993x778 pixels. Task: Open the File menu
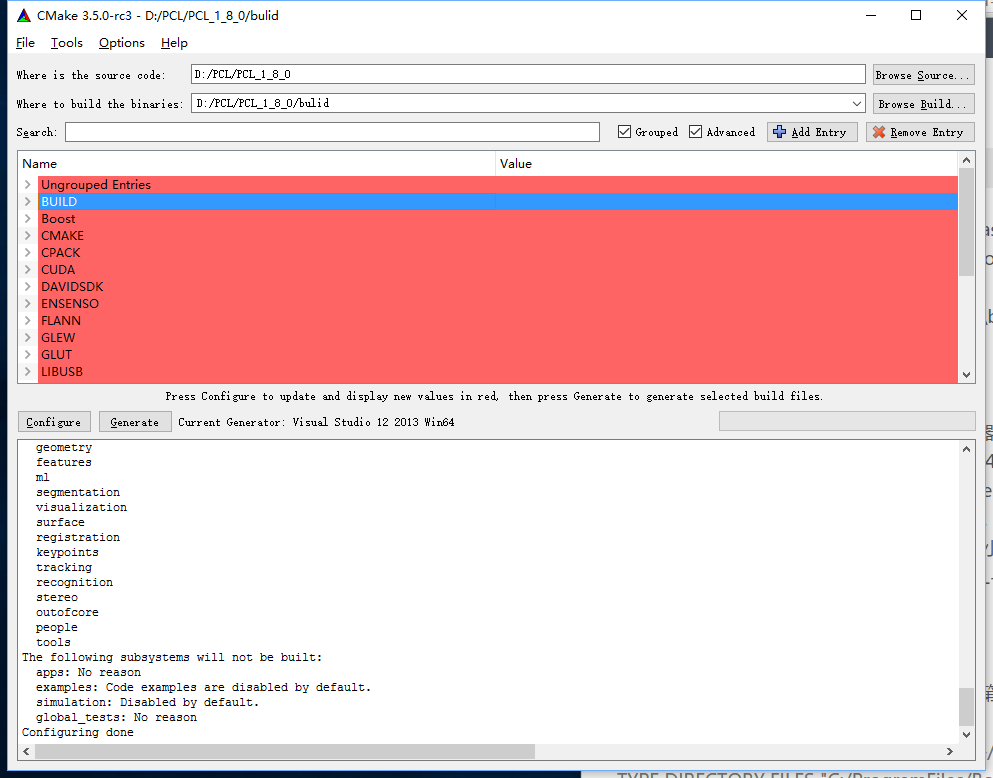pos(25,42)
